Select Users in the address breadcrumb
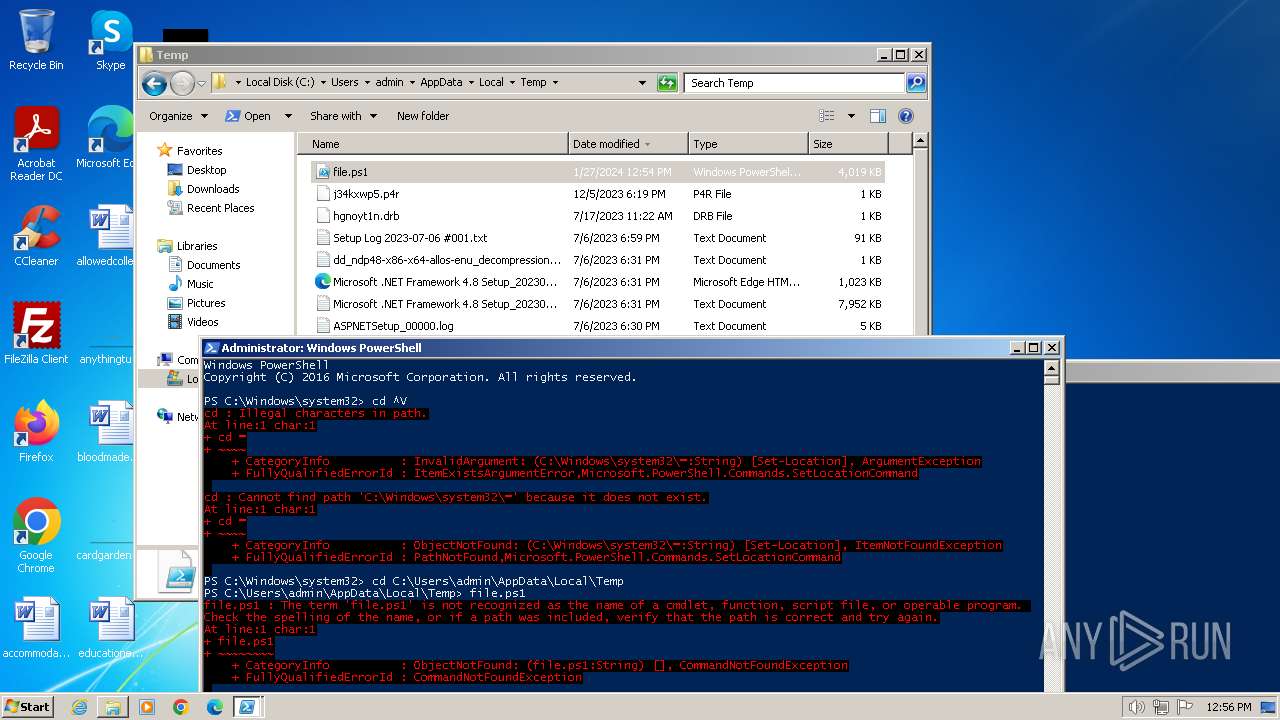The image size is (1280, 720). pyautogui.click(x=344, y=83)
